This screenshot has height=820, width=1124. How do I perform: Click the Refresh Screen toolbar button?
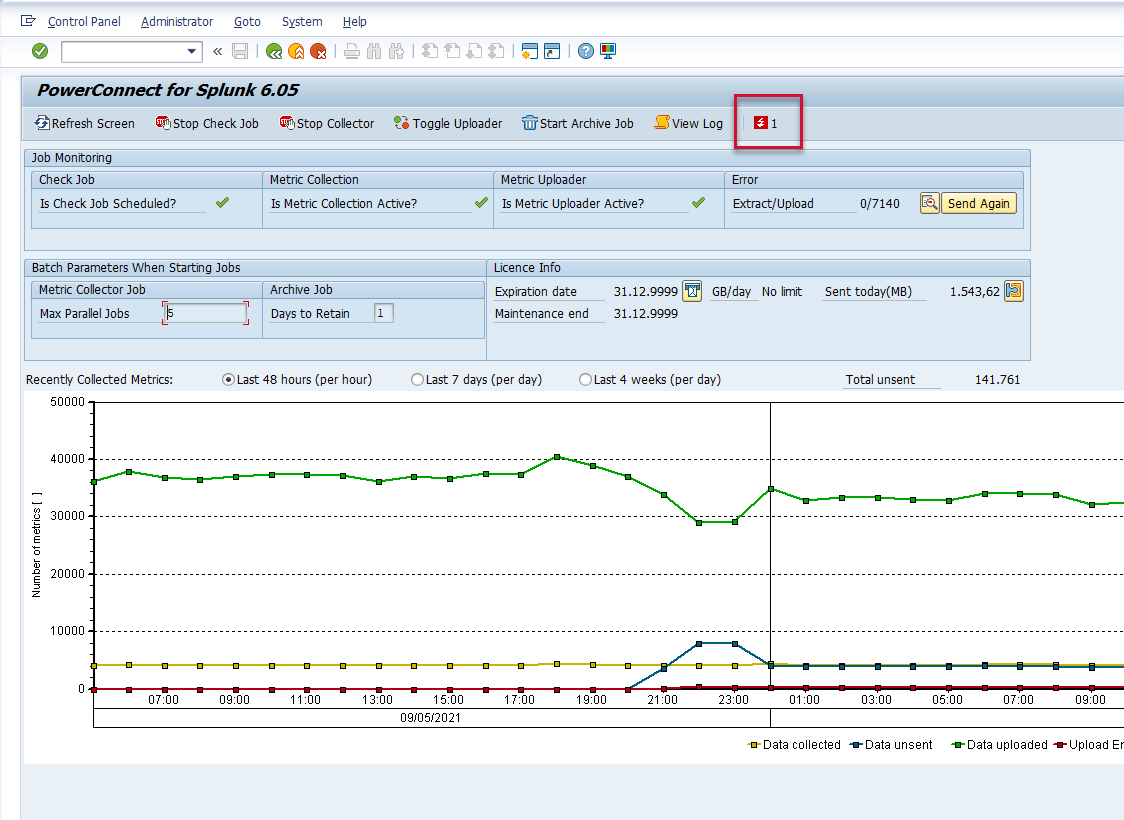pyautogui.click(x=84, y=123)
